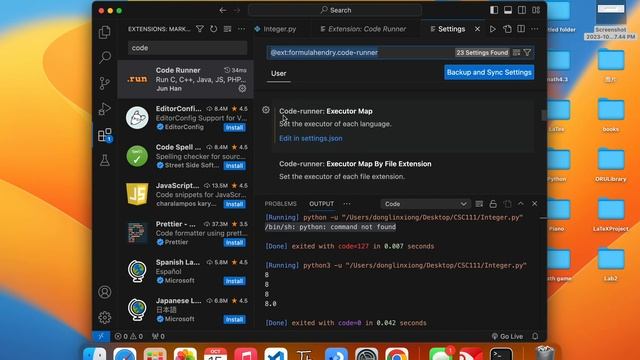640x360 pixels.
Task: Refresh the extensions list
Action: click(x=213, y=29)
